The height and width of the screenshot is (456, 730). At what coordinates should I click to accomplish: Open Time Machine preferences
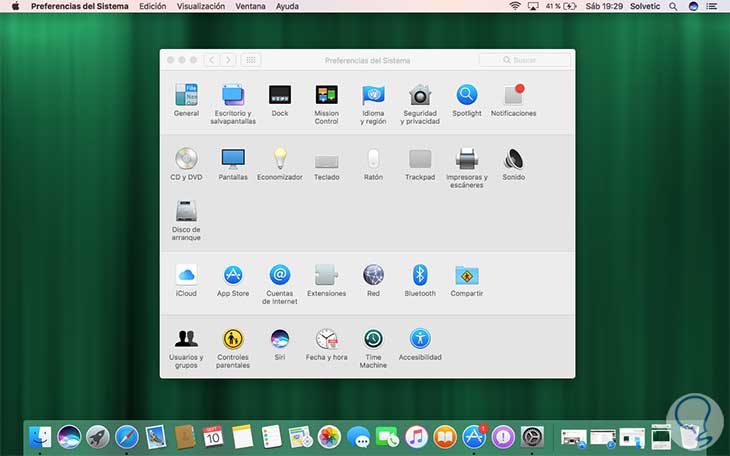tap(373, 339)
